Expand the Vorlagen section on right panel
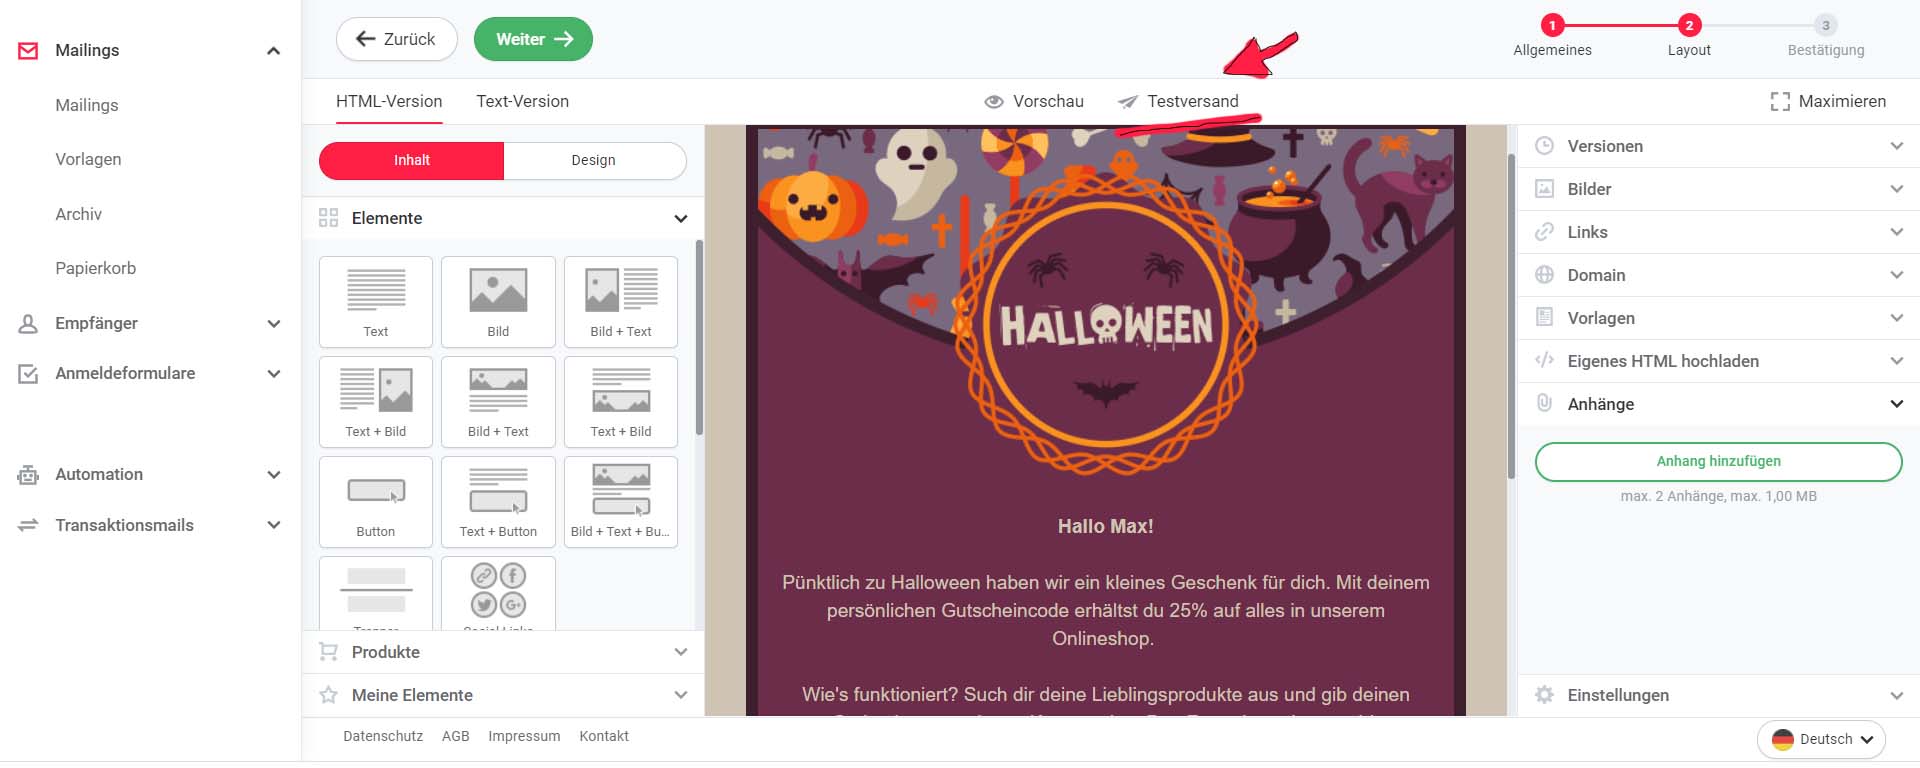The height and width of the screenshot is (768, 1920). (1719, 318)
